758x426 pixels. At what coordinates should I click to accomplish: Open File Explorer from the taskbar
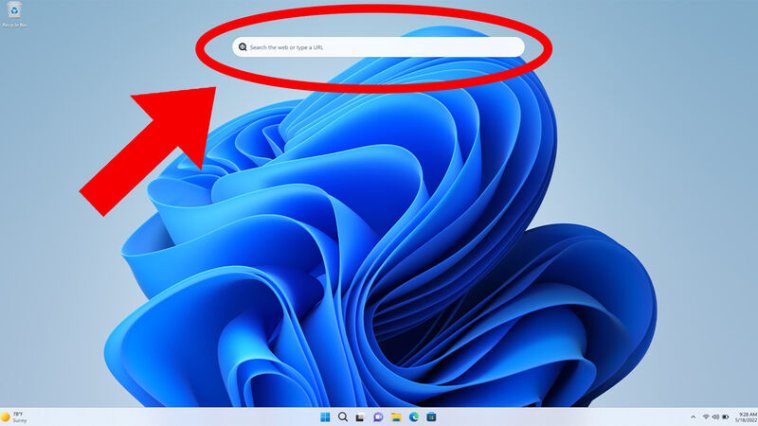(x=396, y=417)
